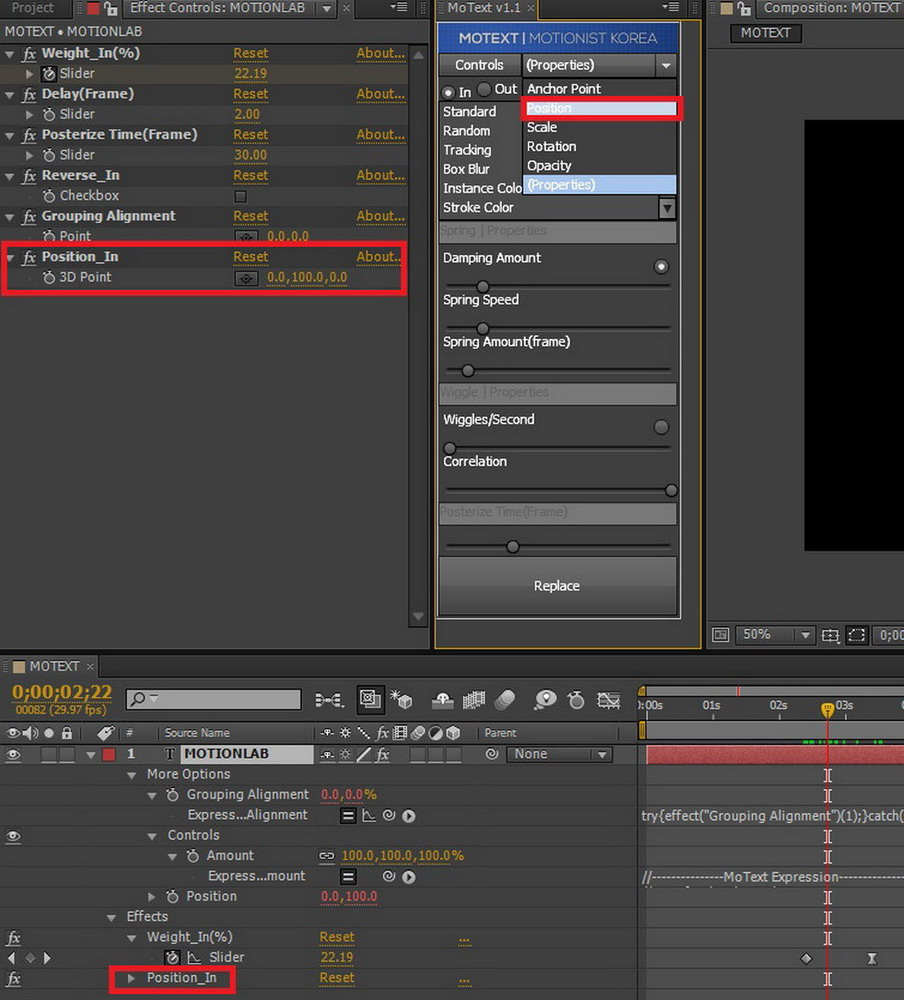Click the Show Graph icon for Grouping Alignment expression

[369, 816]
